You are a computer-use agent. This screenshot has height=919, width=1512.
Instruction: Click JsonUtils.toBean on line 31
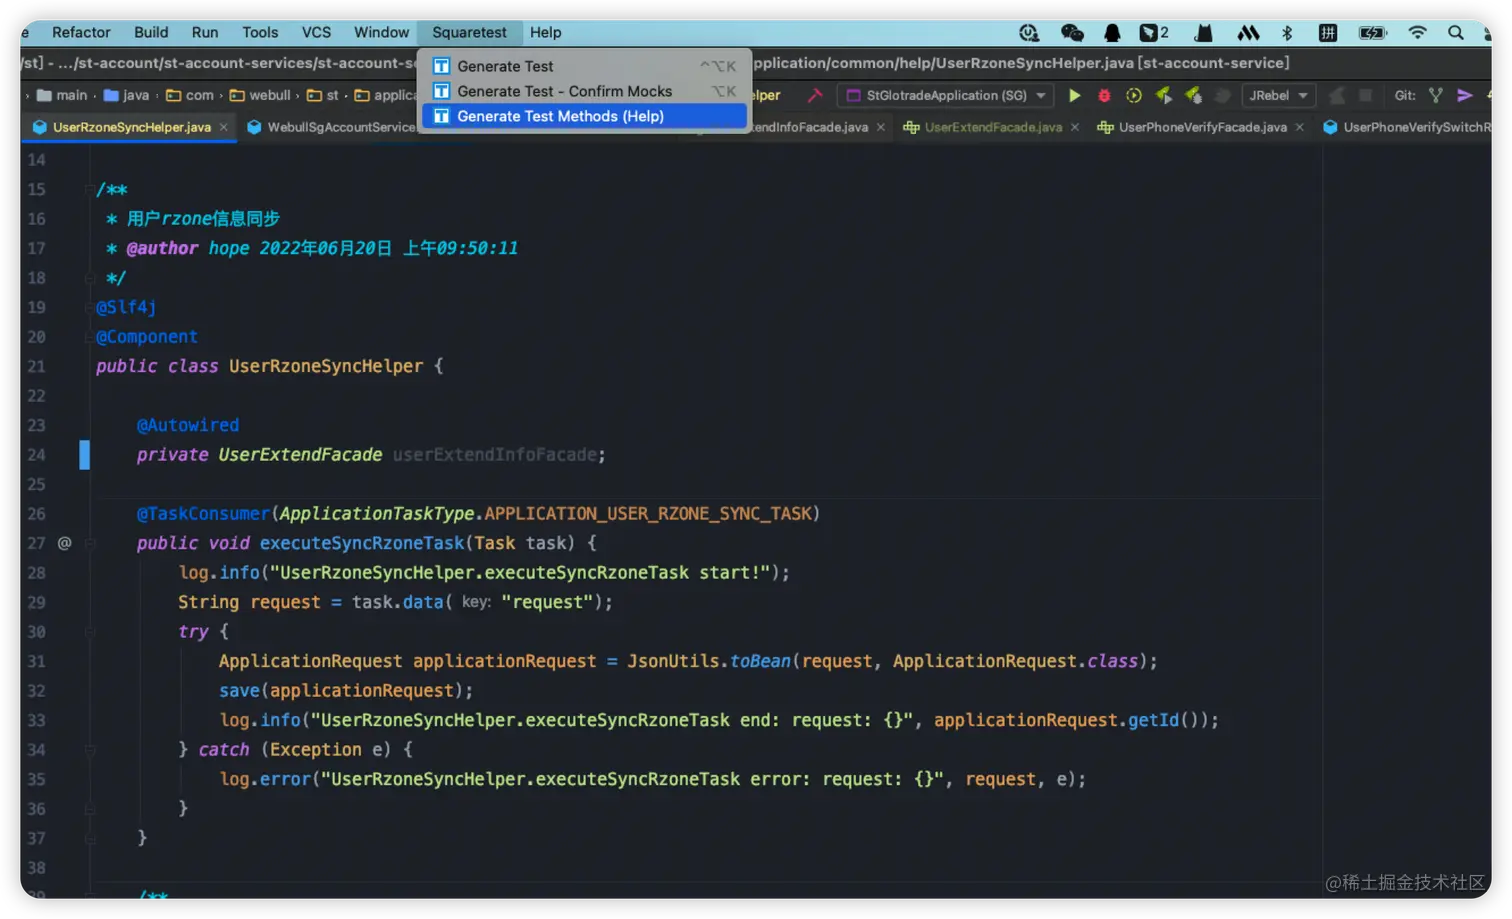click(709, 661)
